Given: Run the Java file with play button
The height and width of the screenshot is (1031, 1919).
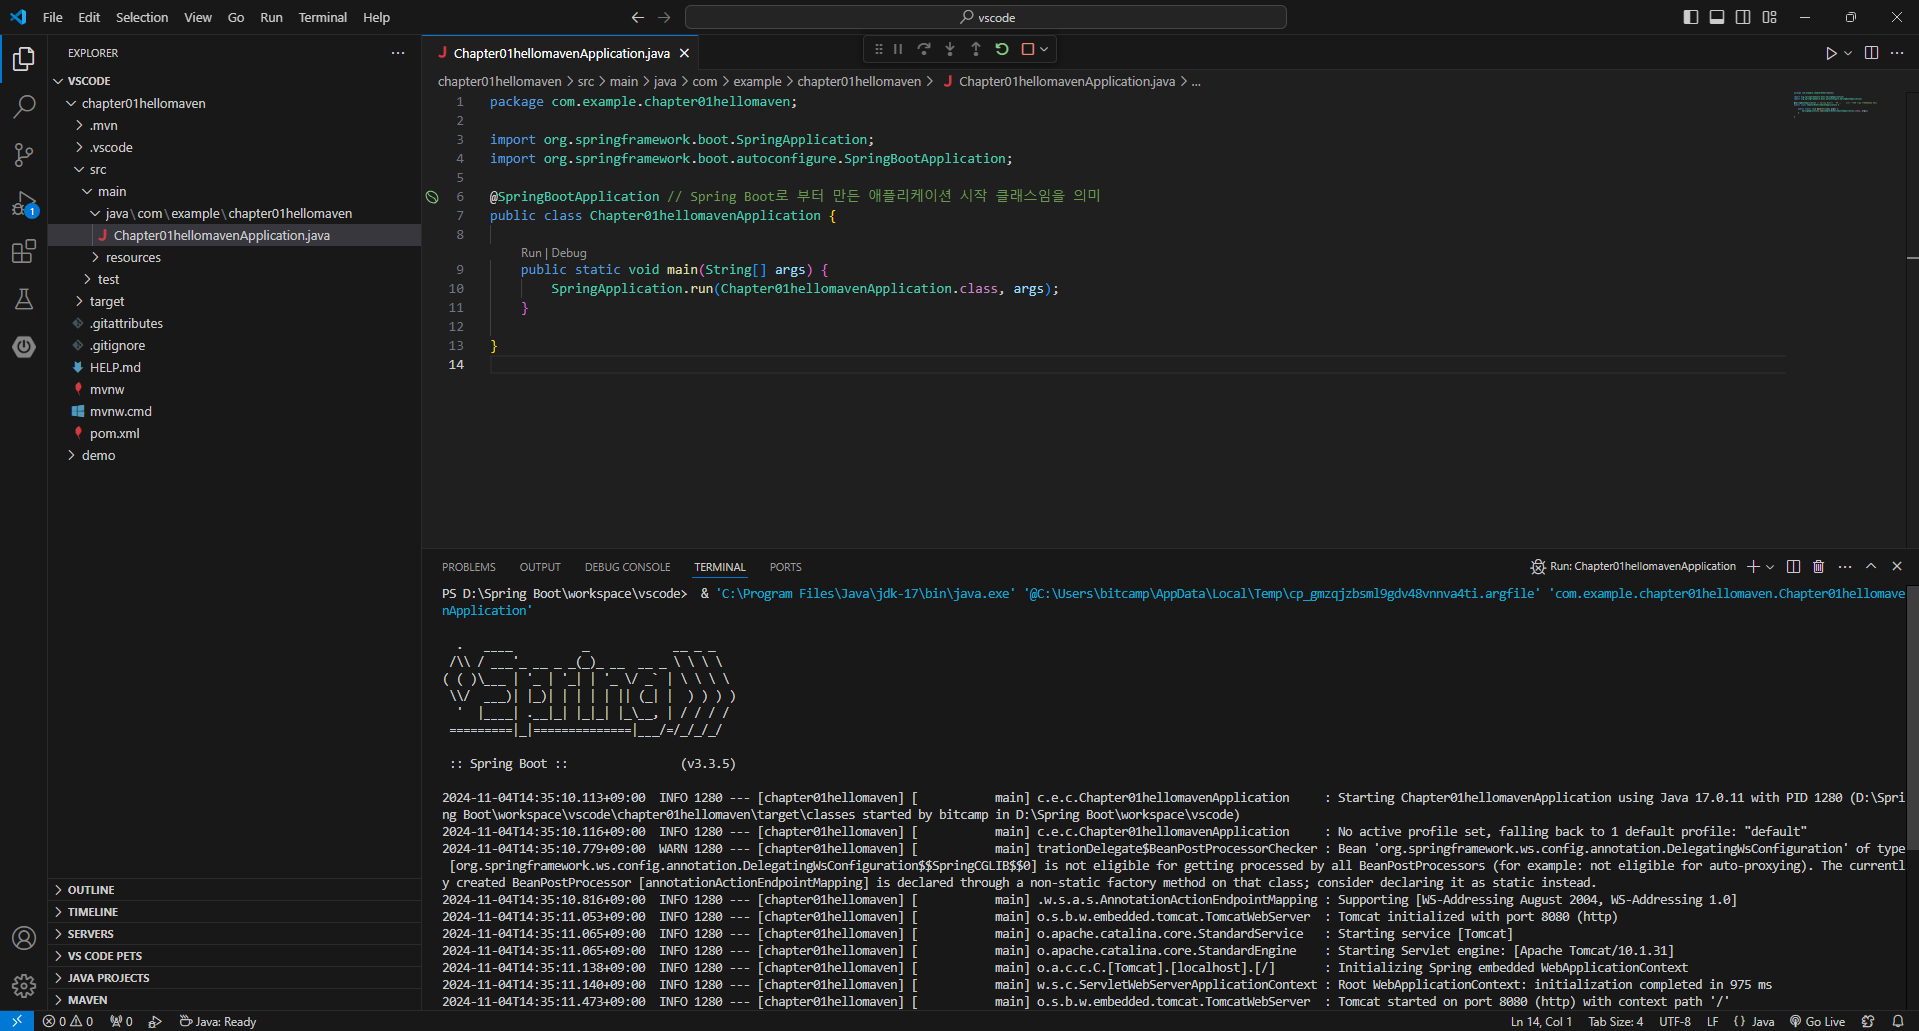Looking at the screenshot, I should [x=1830, y=53].
